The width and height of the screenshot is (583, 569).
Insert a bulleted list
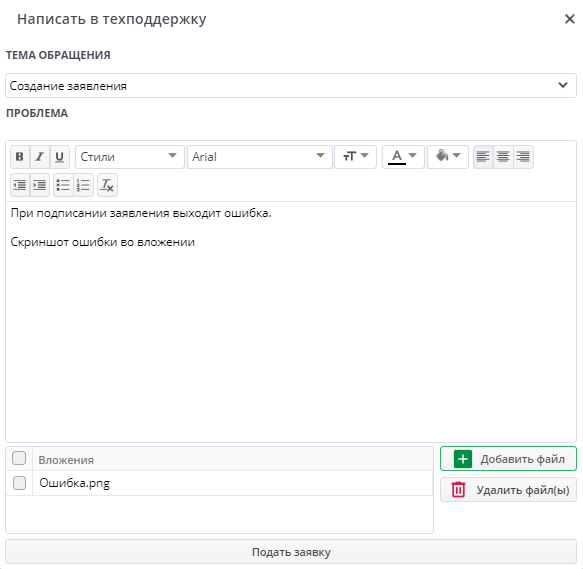(x=63, y=185)
